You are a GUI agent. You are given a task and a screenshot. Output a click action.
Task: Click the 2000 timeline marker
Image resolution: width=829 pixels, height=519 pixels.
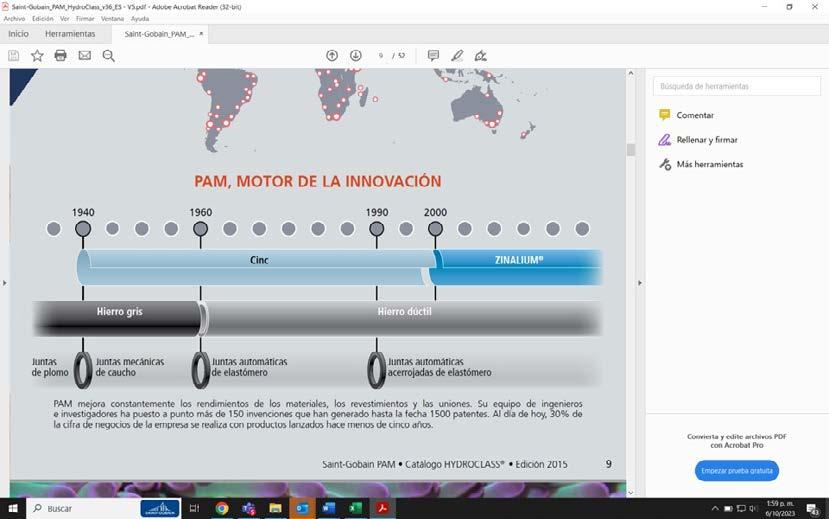pos(435,229)
